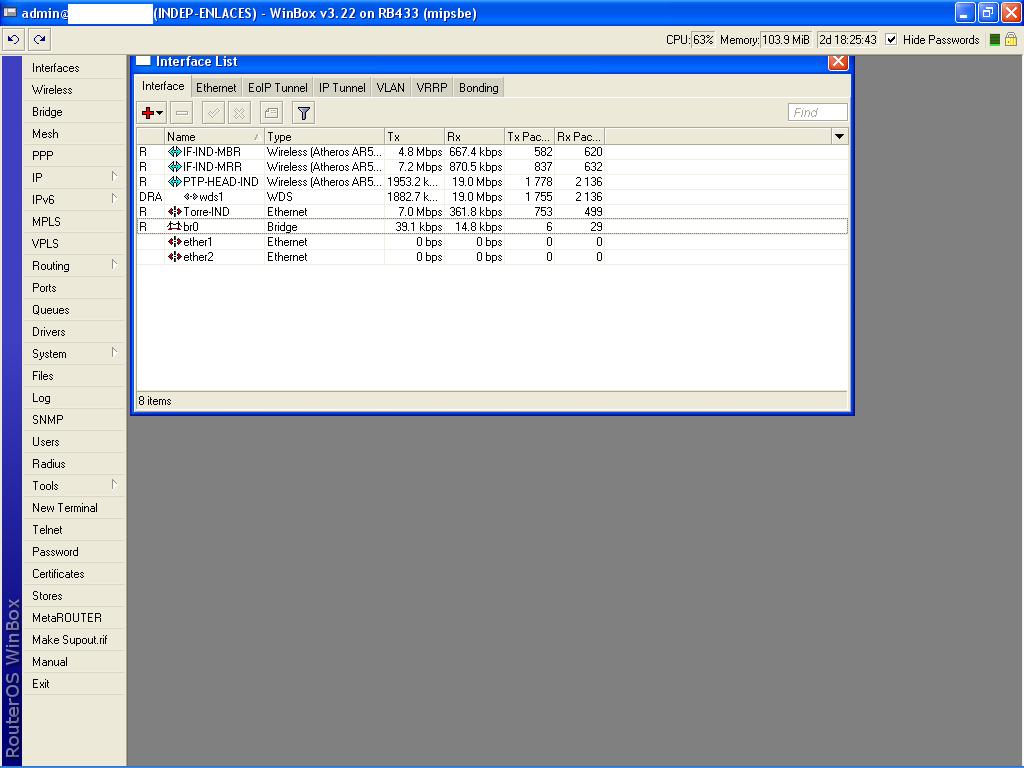Select the ether2 interface icon
This screenshot has width=1024, height=768.
point(174,257)
